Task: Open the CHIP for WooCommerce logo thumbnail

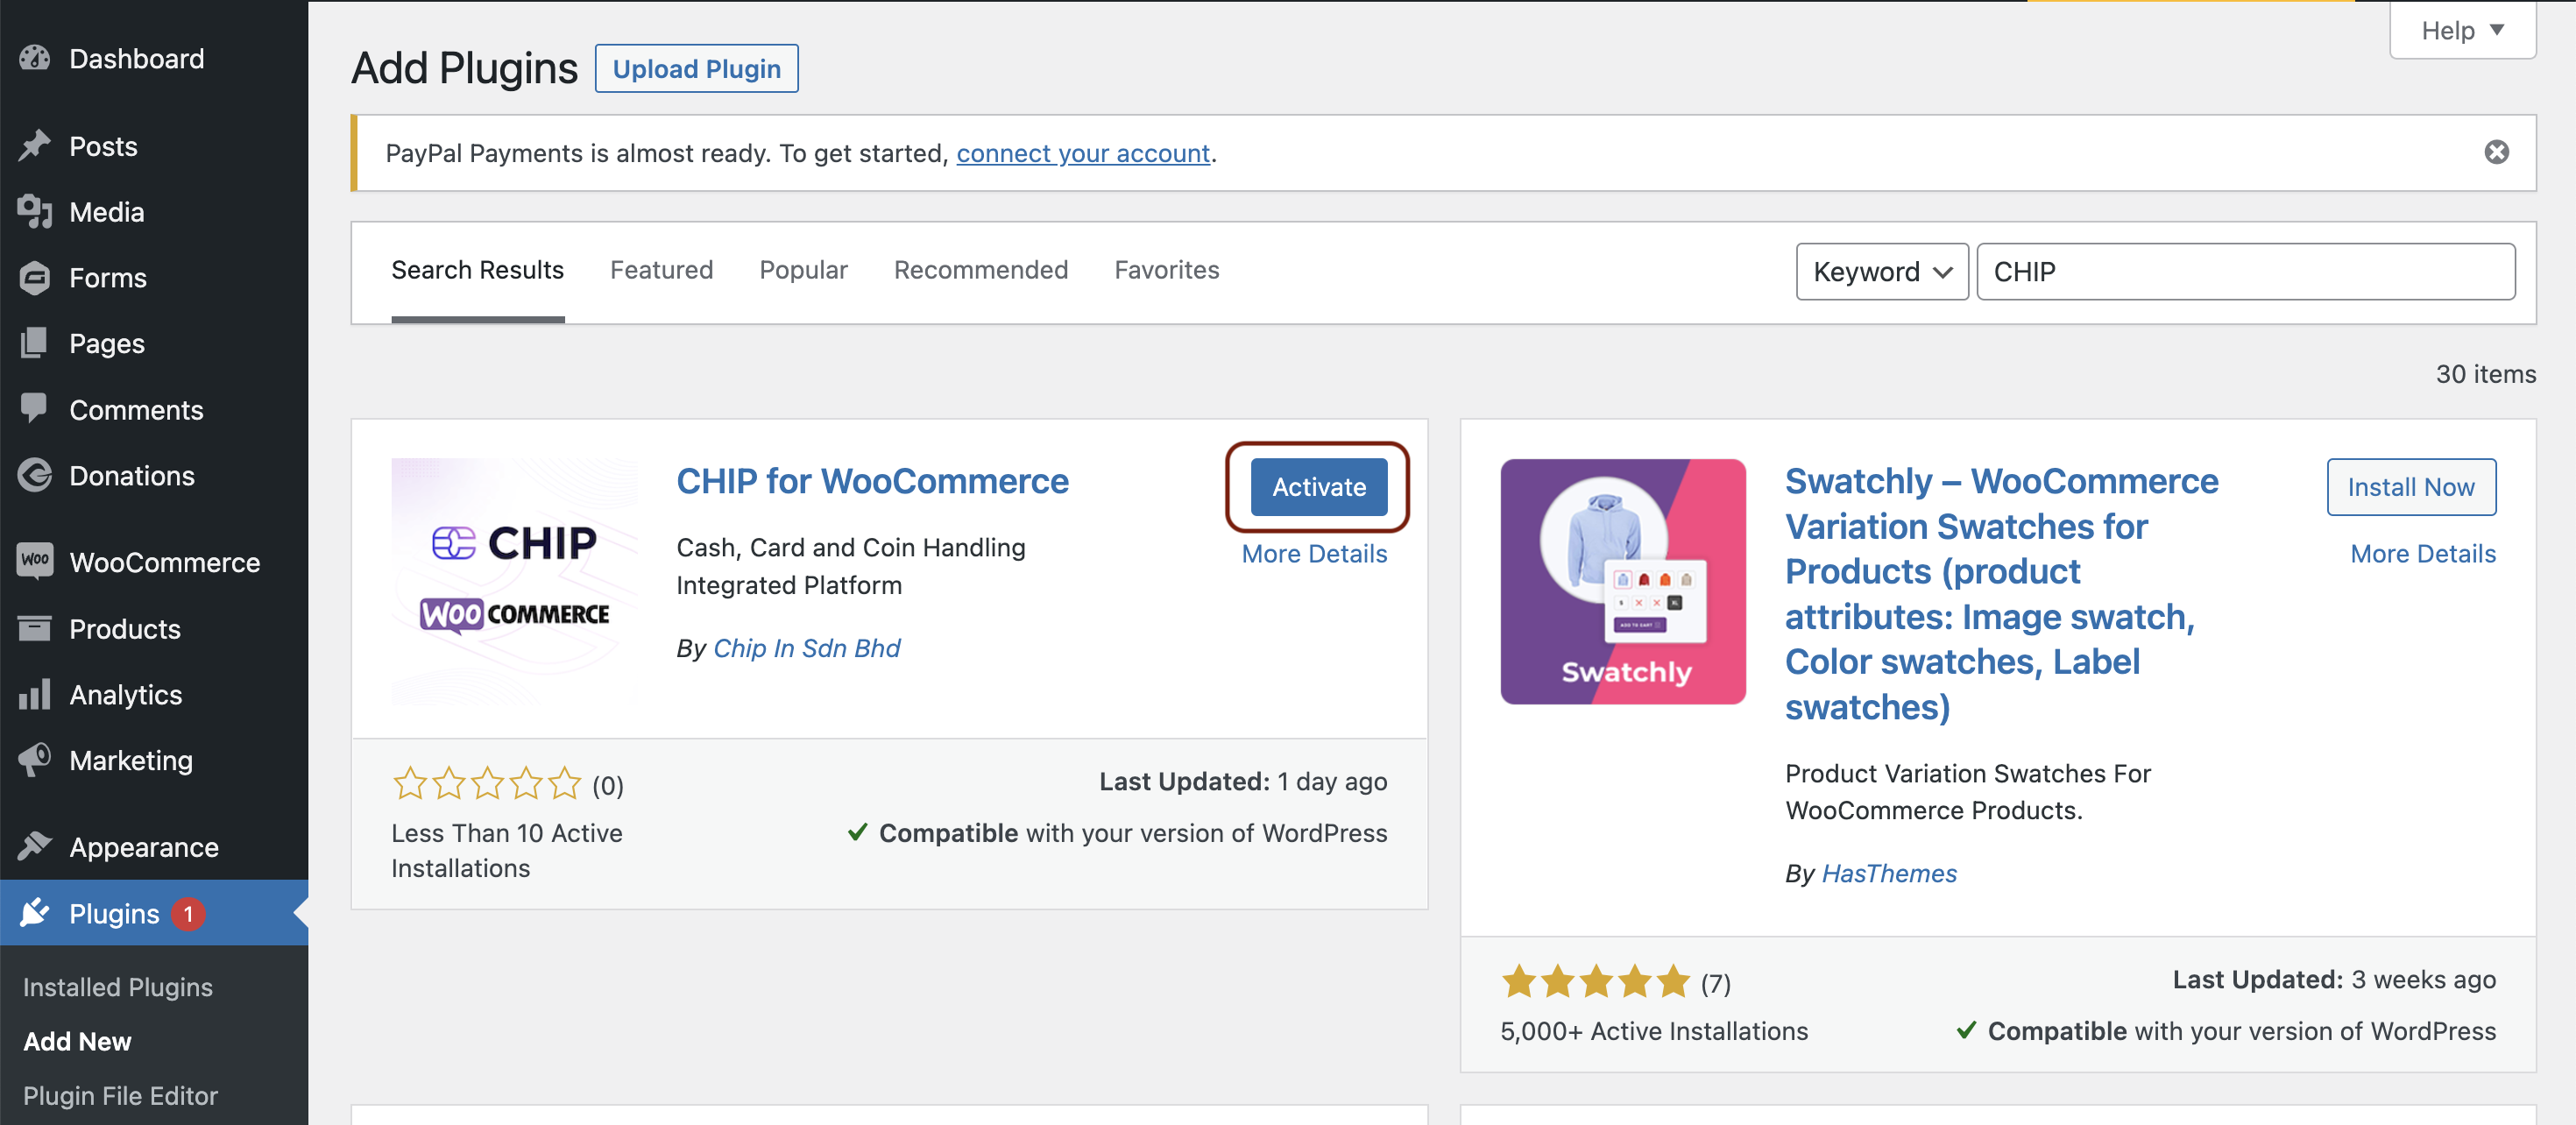Action: 514,582
